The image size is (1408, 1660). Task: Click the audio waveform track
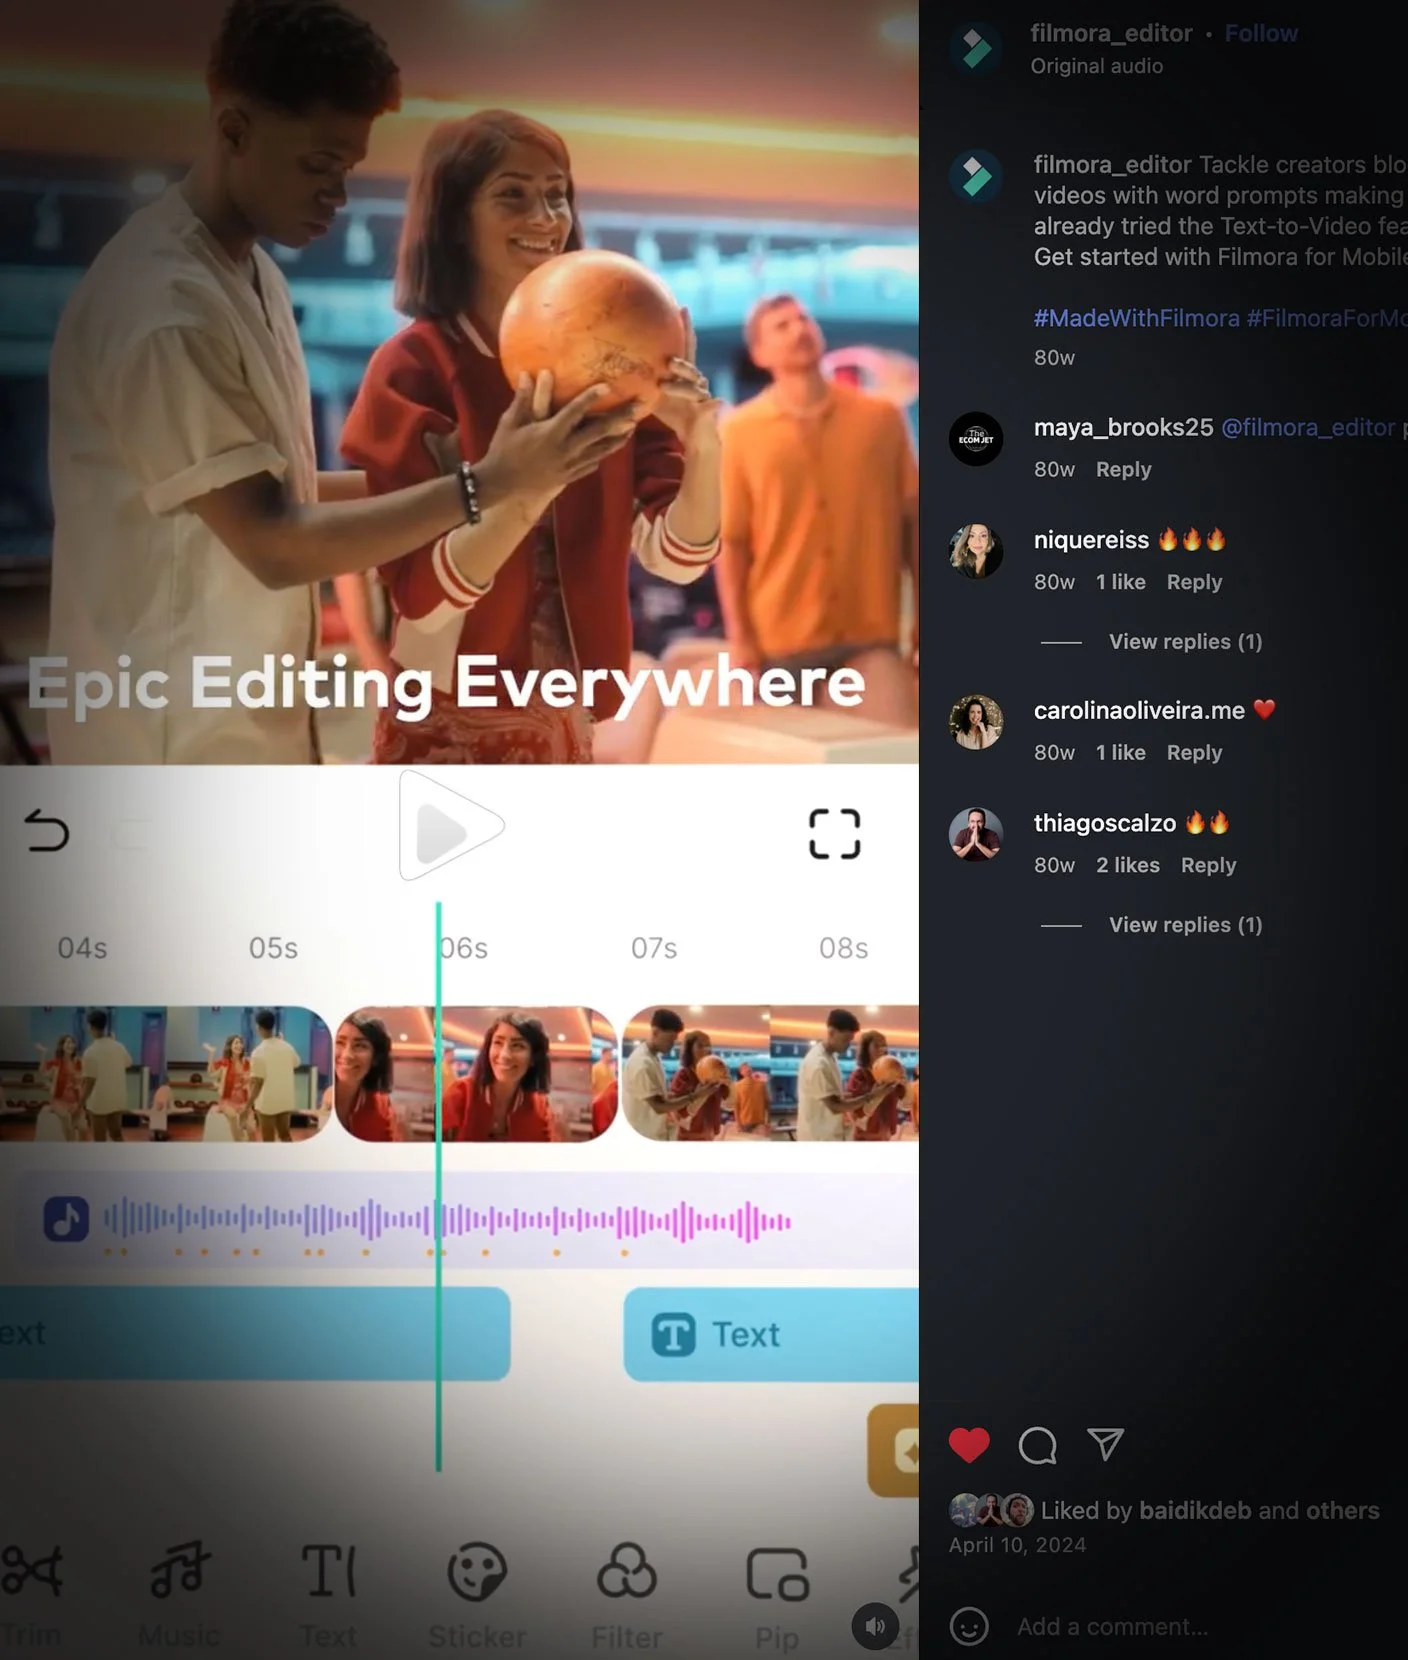448,1222
